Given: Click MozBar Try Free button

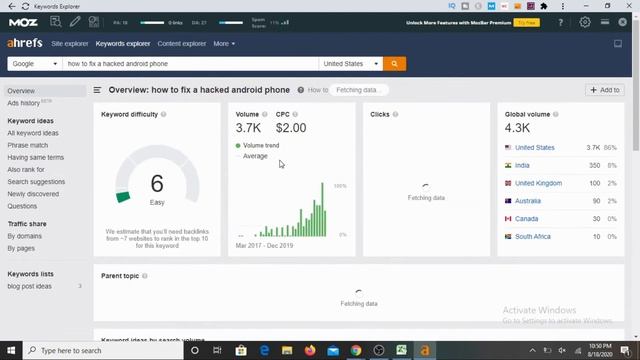Looking at the screenshot, I should point(527,22).
